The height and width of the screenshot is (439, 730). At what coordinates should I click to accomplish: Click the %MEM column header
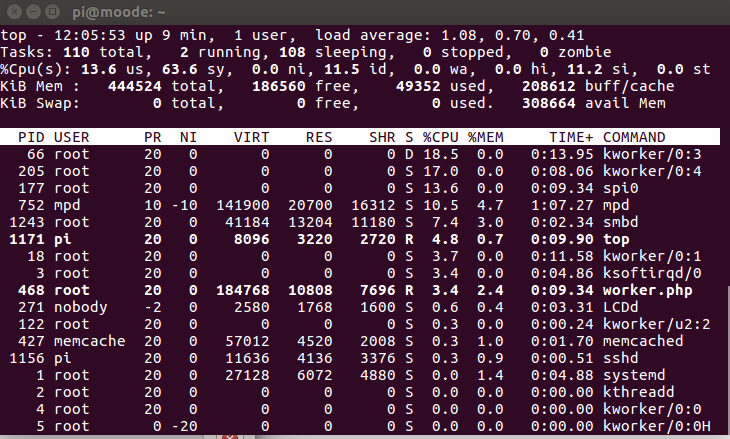[486, 137]
